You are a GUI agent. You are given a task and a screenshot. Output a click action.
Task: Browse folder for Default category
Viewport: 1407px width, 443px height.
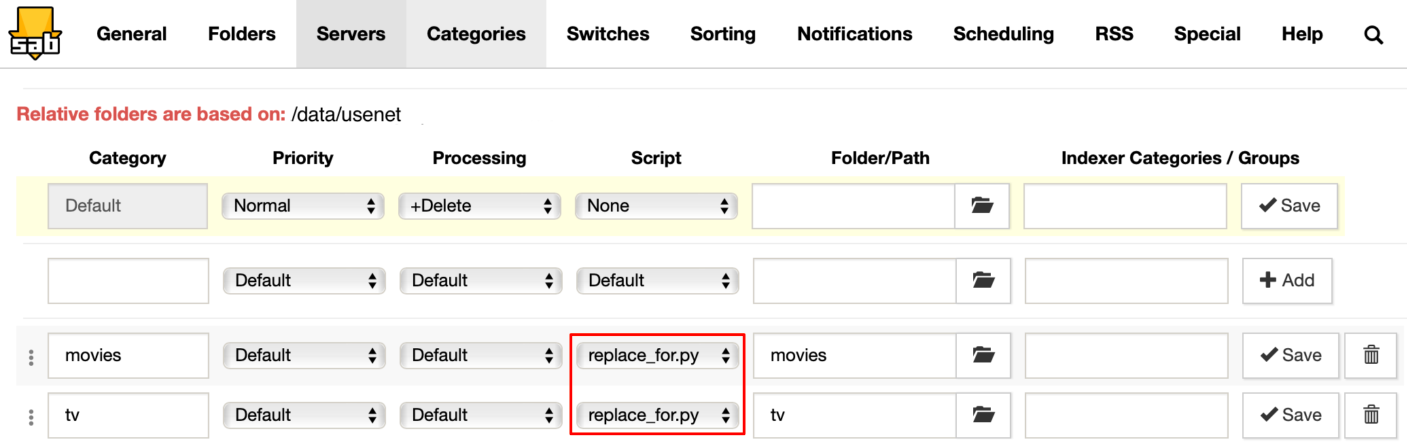981,206
